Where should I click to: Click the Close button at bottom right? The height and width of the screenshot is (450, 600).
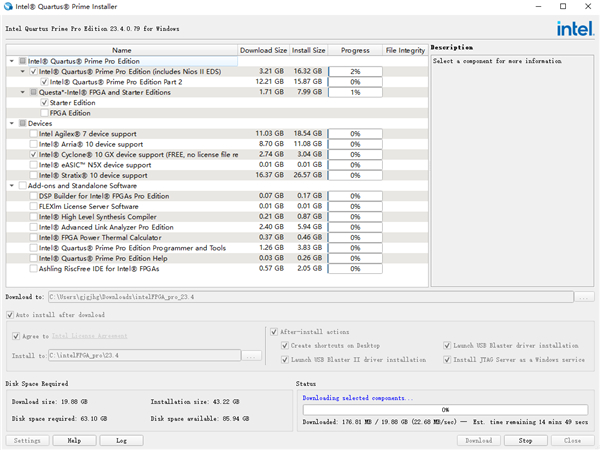click(572, 440)
